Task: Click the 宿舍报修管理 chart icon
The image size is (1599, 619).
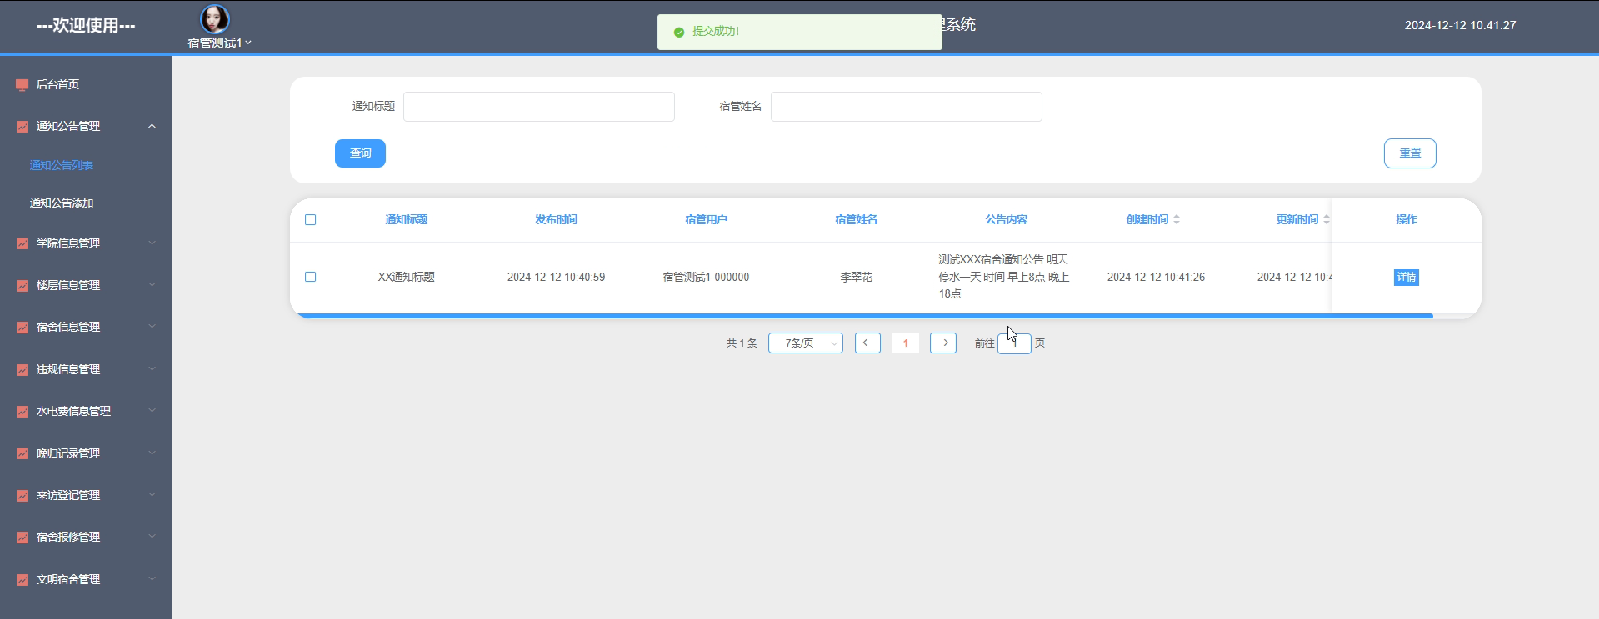Action: (22, 537)
